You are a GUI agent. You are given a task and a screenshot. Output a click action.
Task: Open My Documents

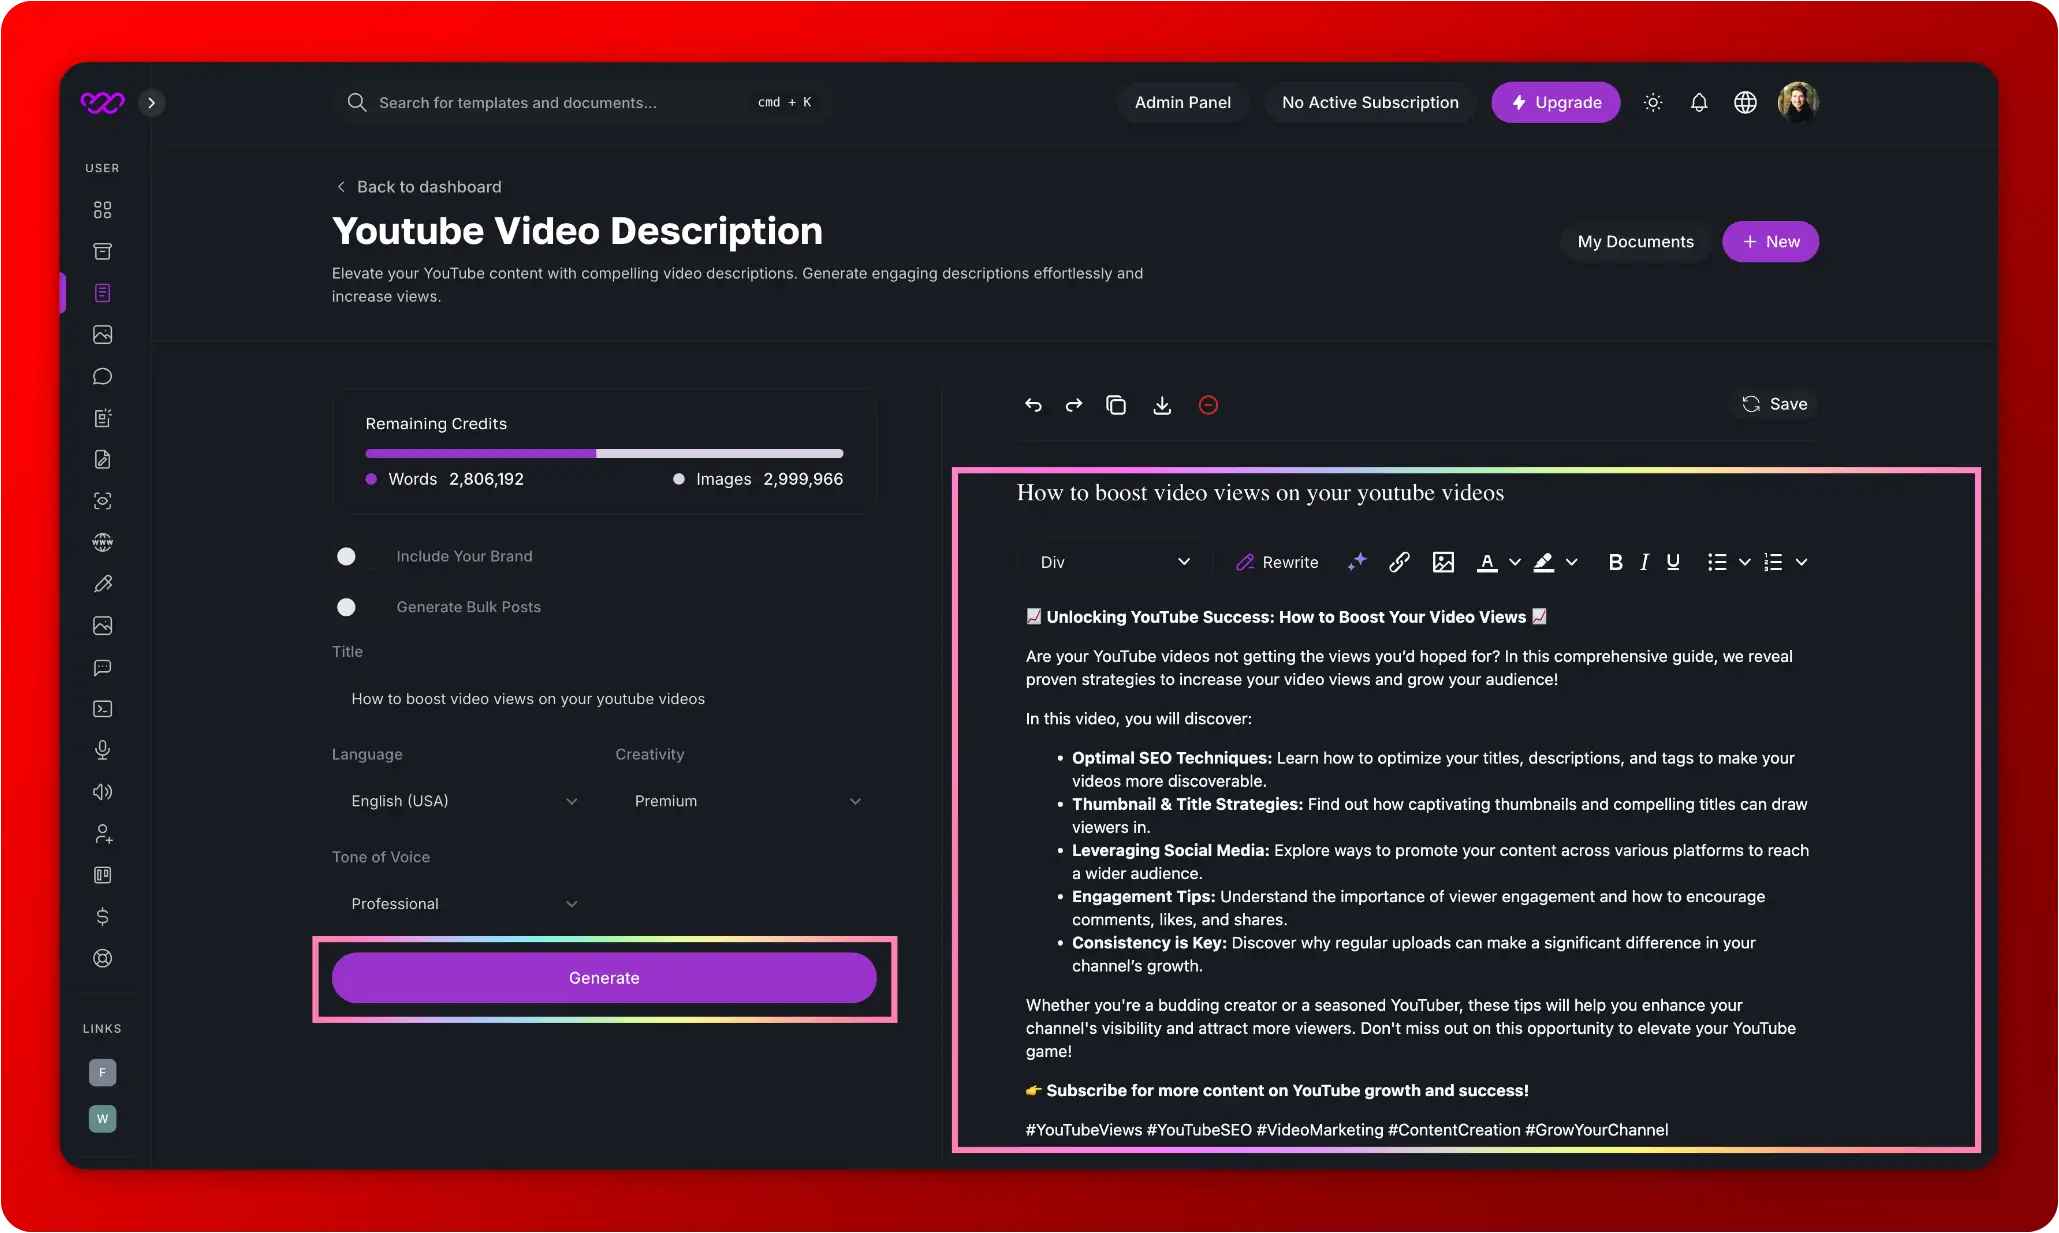click(1636, 242)
